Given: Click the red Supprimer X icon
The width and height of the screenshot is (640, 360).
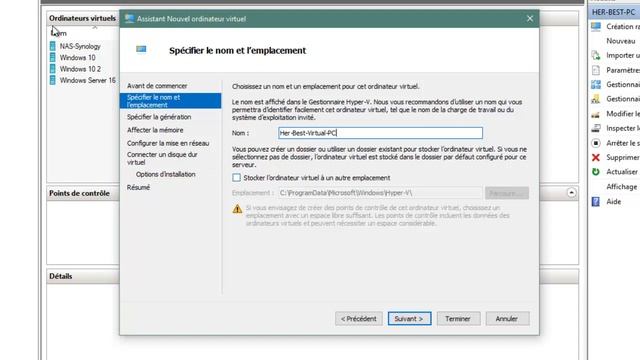Looking at the screenshot, I should click(596, 158).
